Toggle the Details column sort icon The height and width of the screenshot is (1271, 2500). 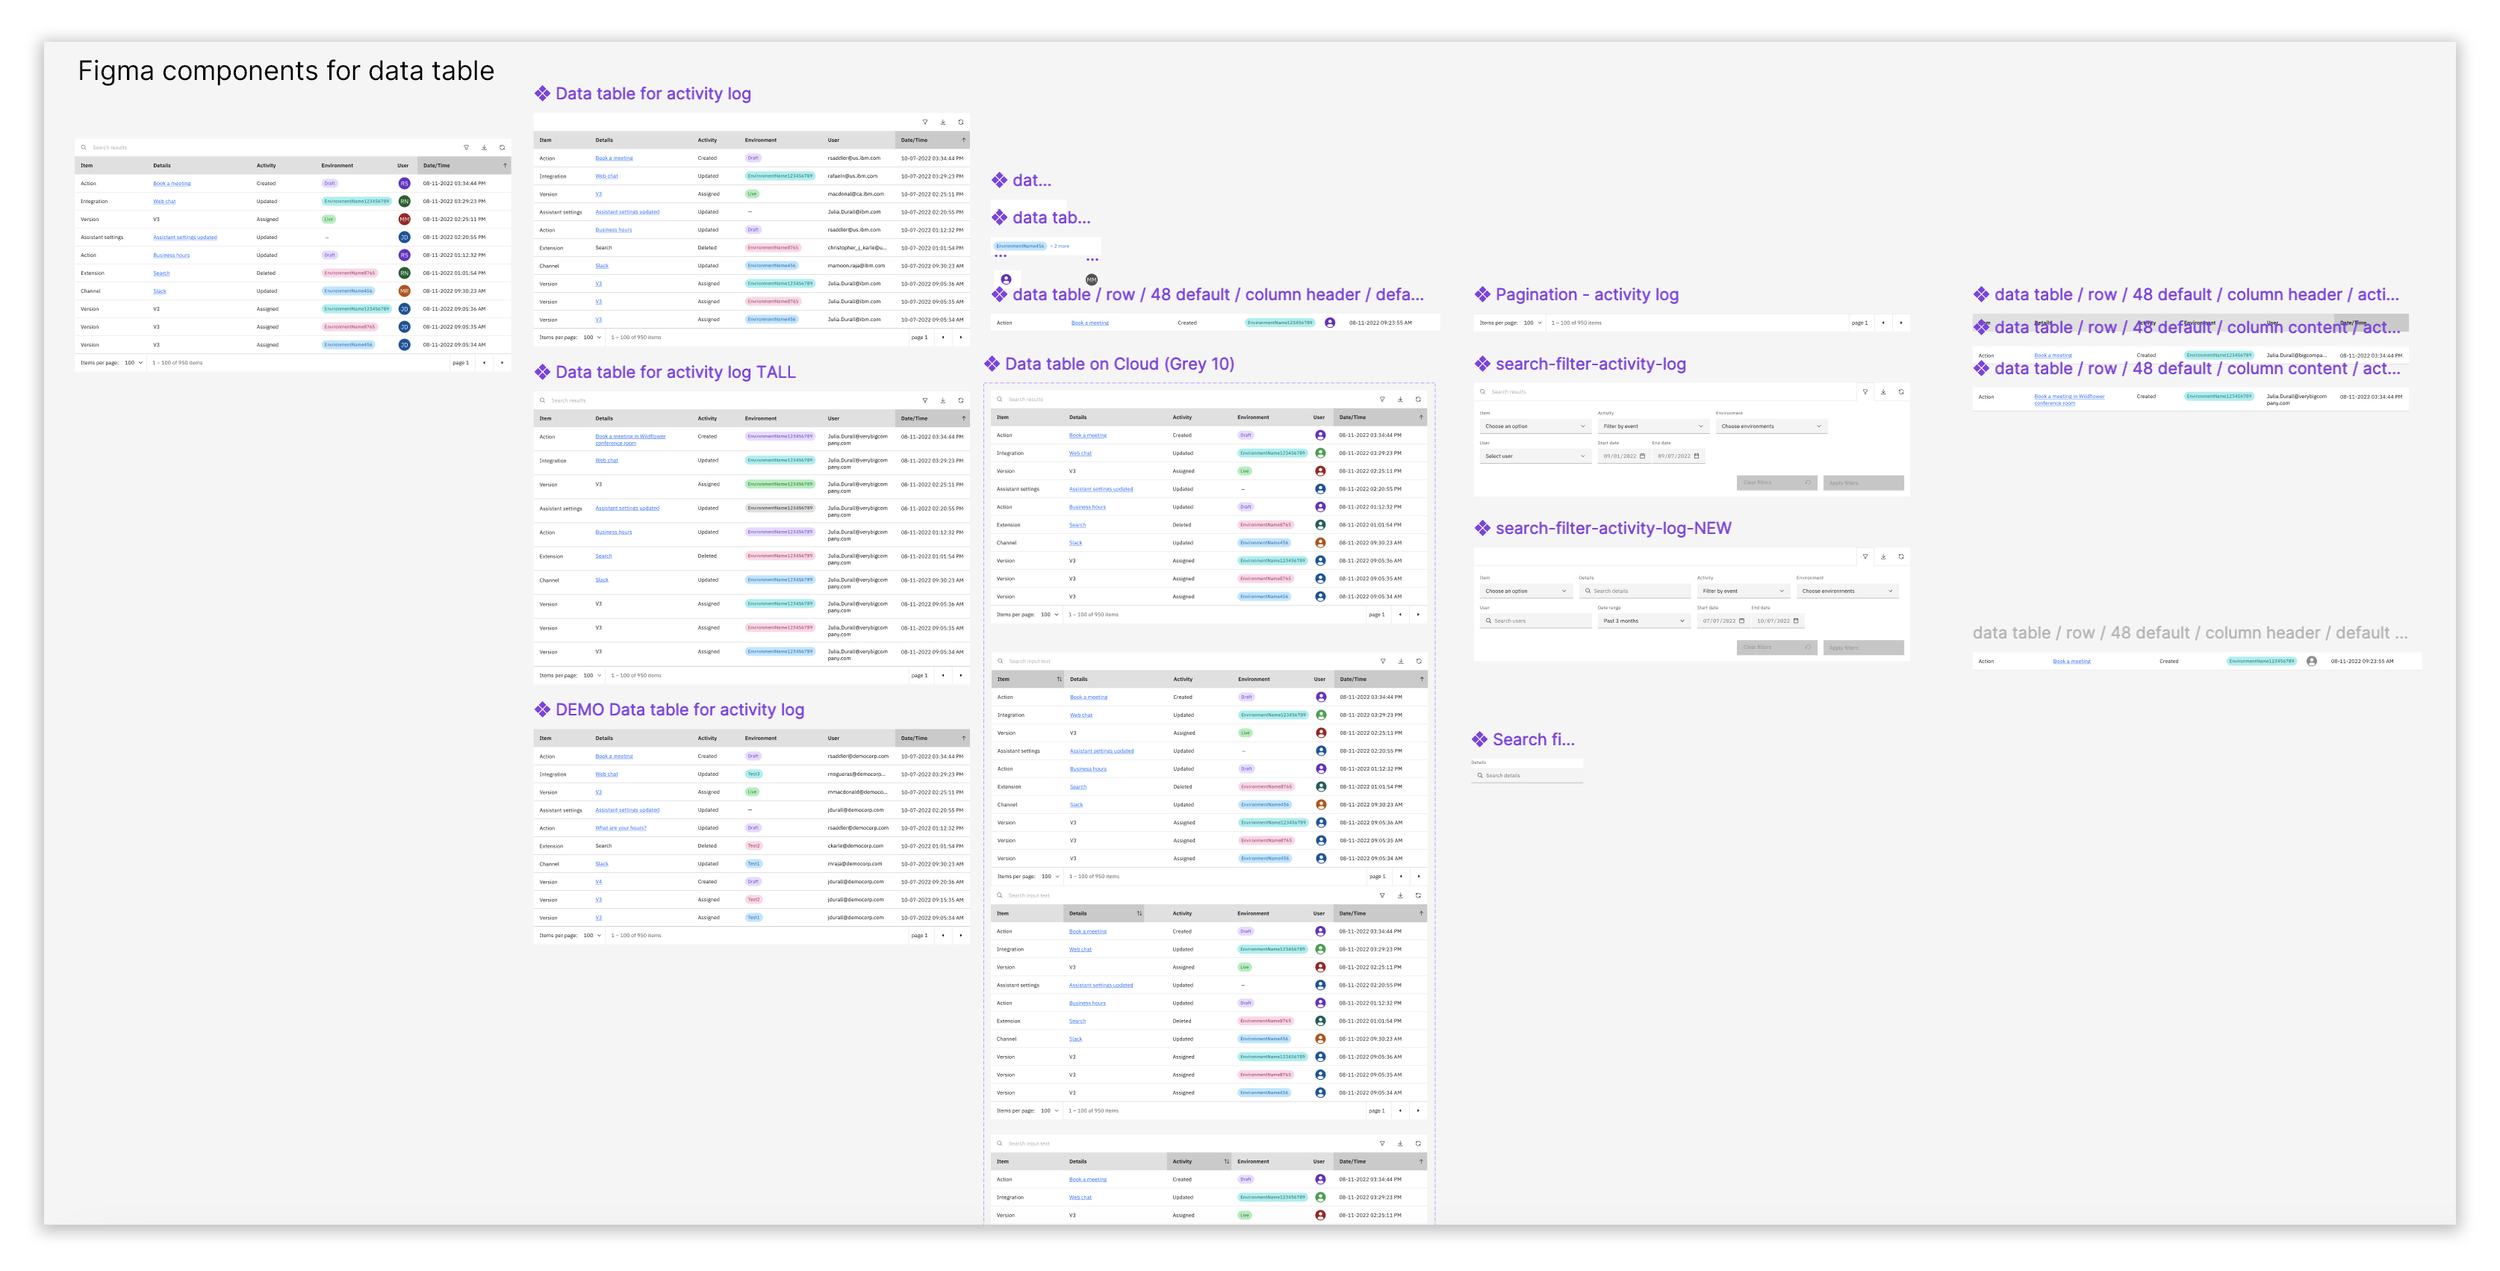pos(1138,913)
